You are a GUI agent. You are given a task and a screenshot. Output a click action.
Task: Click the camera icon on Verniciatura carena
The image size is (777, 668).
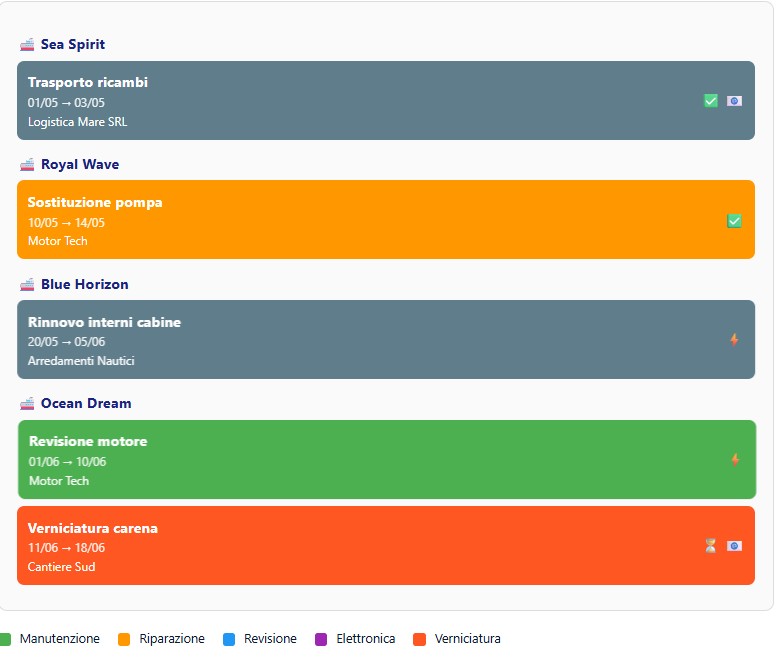click(734, 546)
